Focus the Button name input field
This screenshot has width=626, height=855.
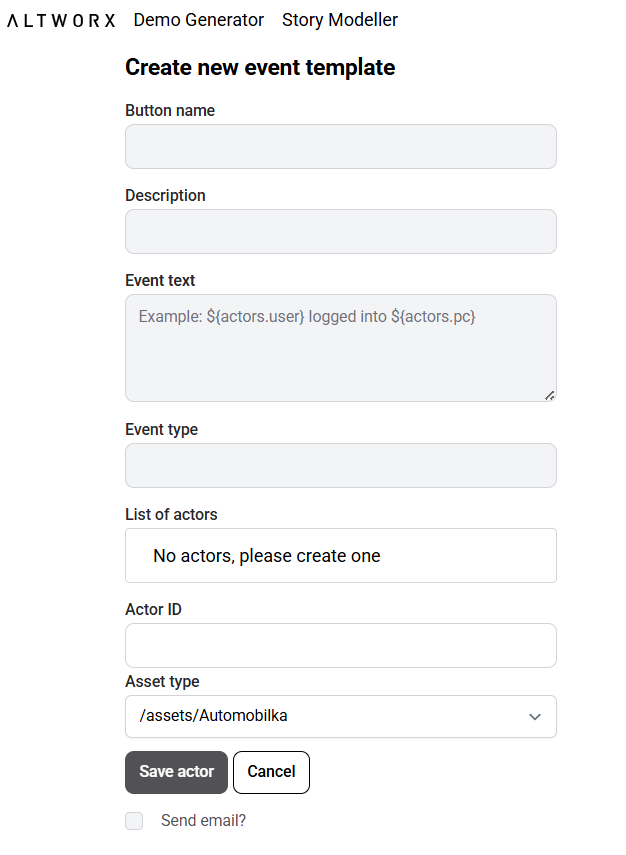point(340,147)
